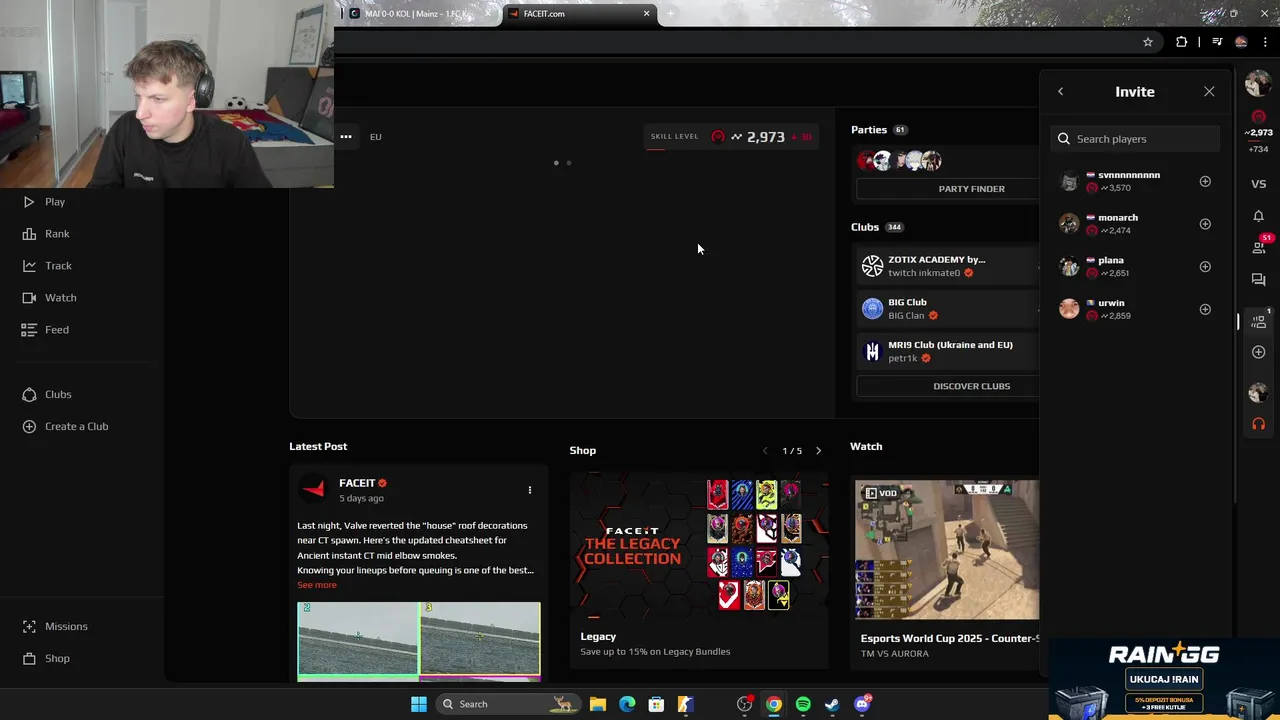
Task: Open Discord from the taskbar
Action: [x=862, y=704]
